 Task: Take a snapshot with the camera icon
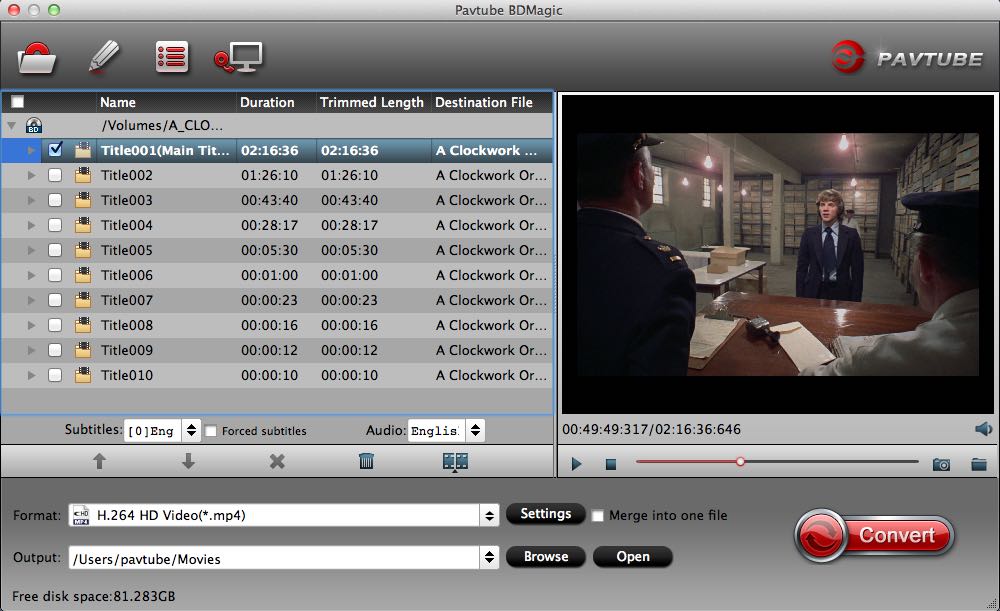pos(940,463)
